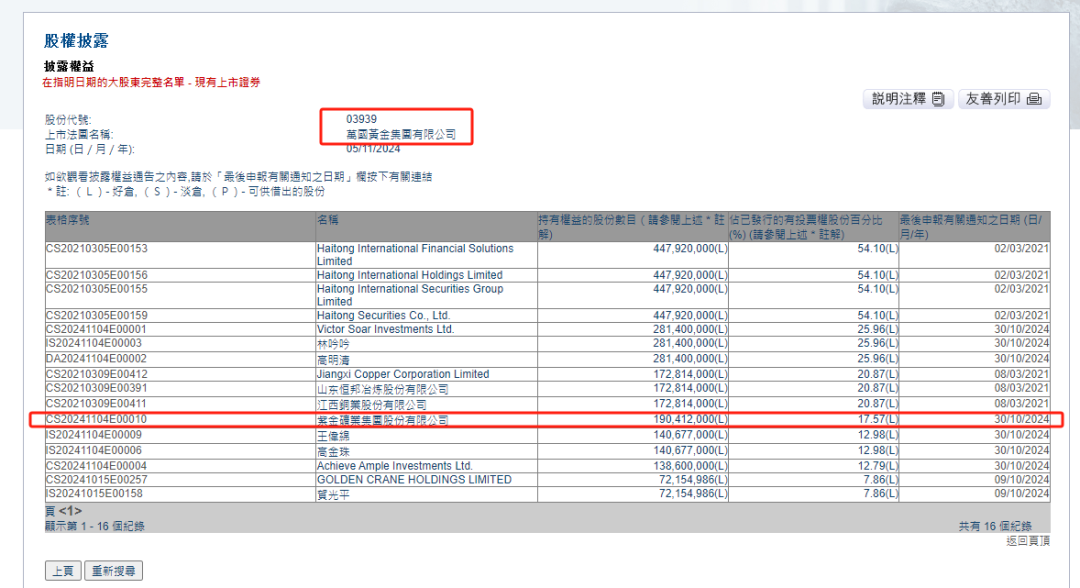1080x588 pixels.
Task: Click notice date 02/03/2021 for Haitong Securities Co.
Action: tap(1021, 315)
